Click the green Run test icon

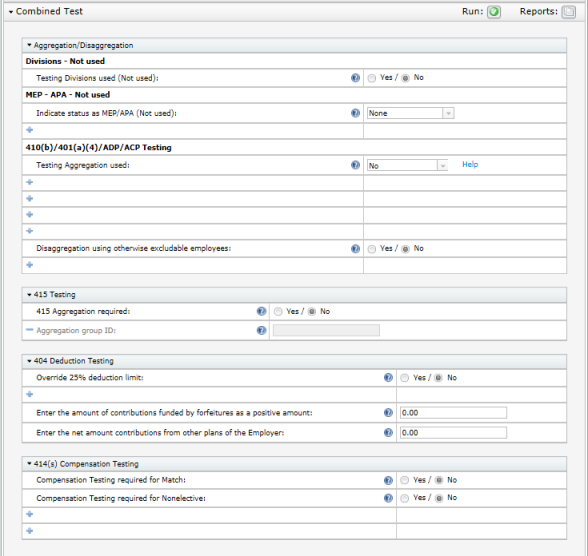pyautogui.click(x=494, y=12)
